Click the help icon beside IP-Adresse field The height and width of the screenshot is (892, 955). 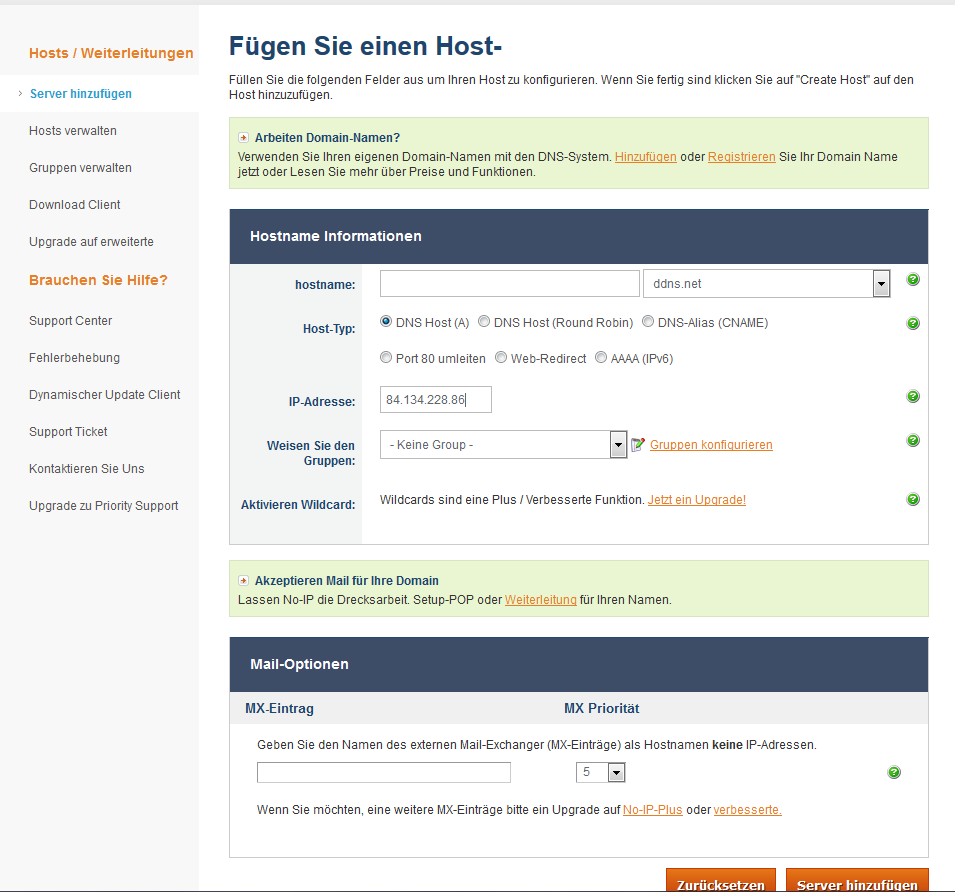pyautogui.click(x=912, y=397)
